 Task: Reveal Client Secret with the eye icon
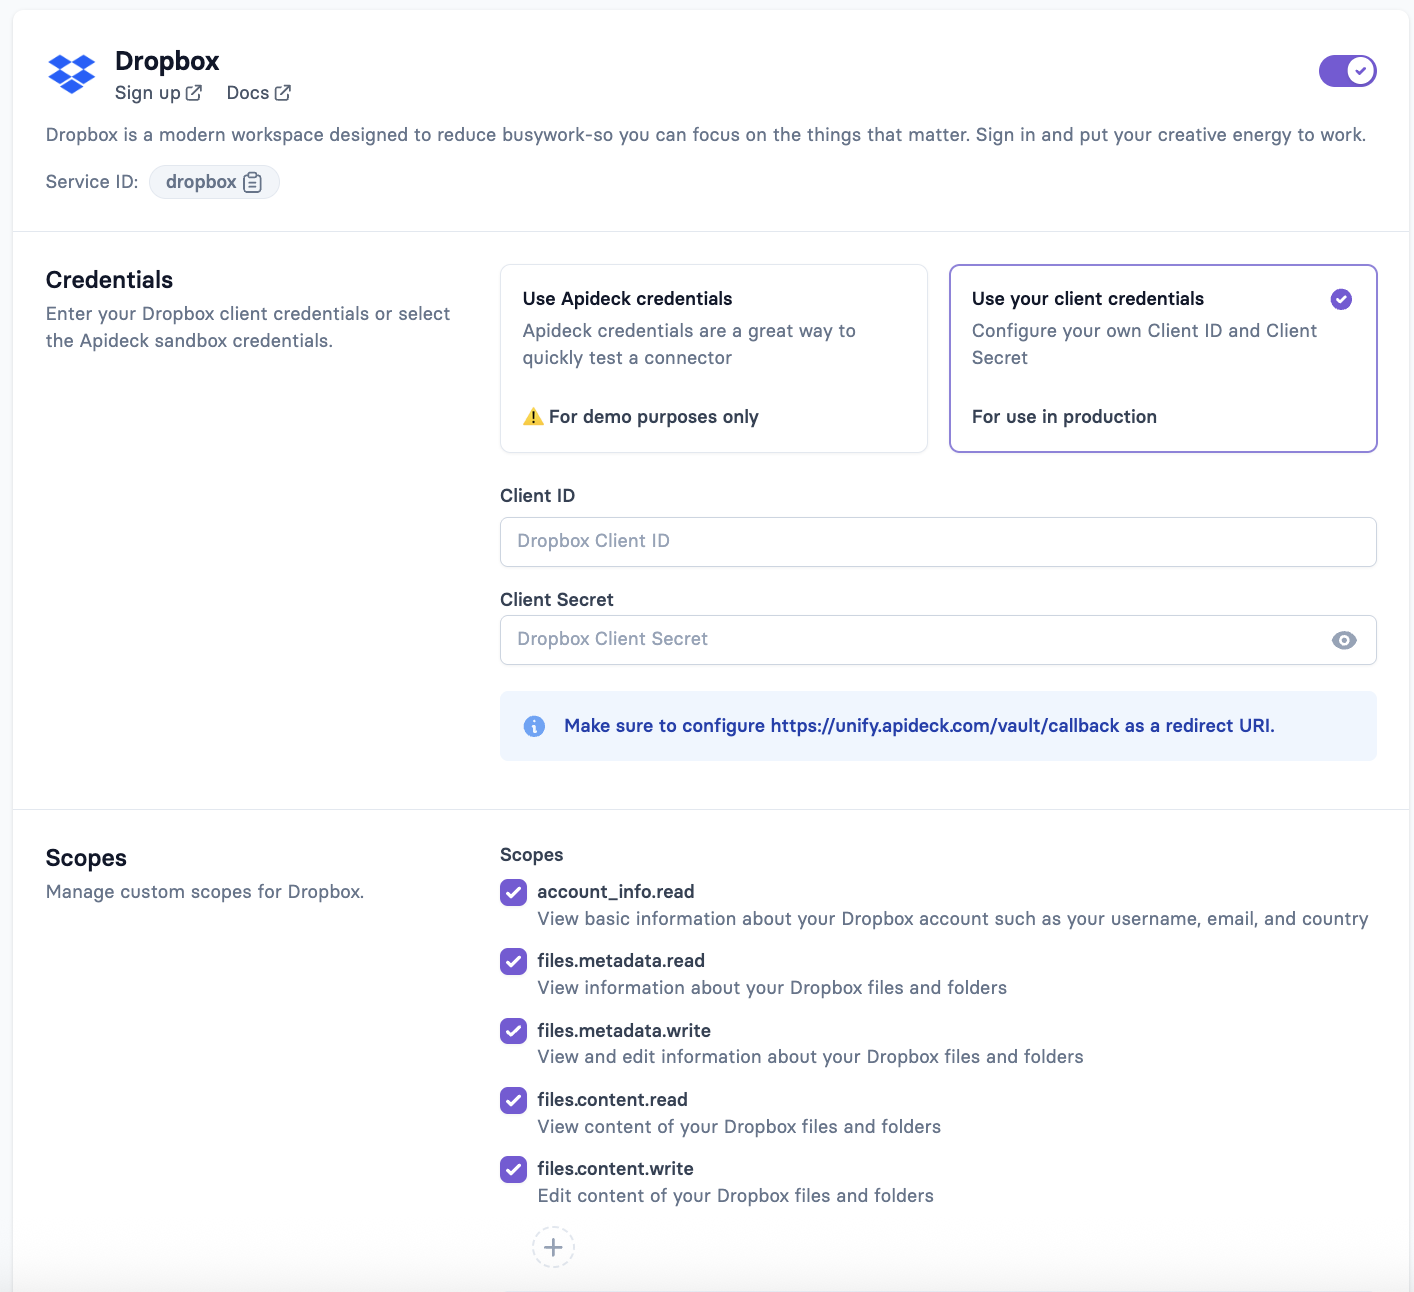point(1344,640)
